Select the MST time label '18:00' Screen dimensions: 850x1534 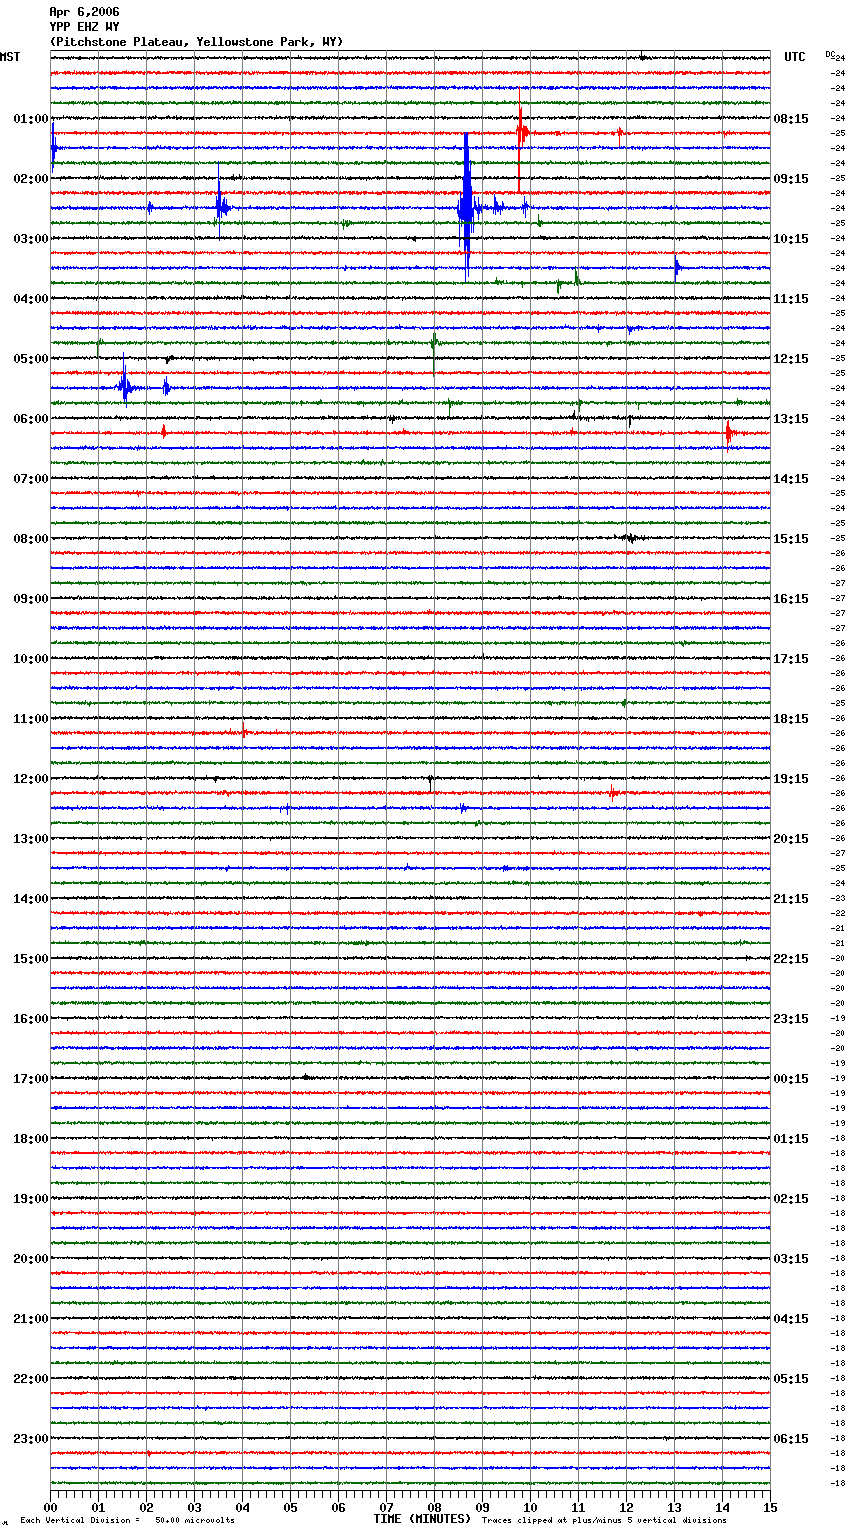click(x=31, y=1139)
